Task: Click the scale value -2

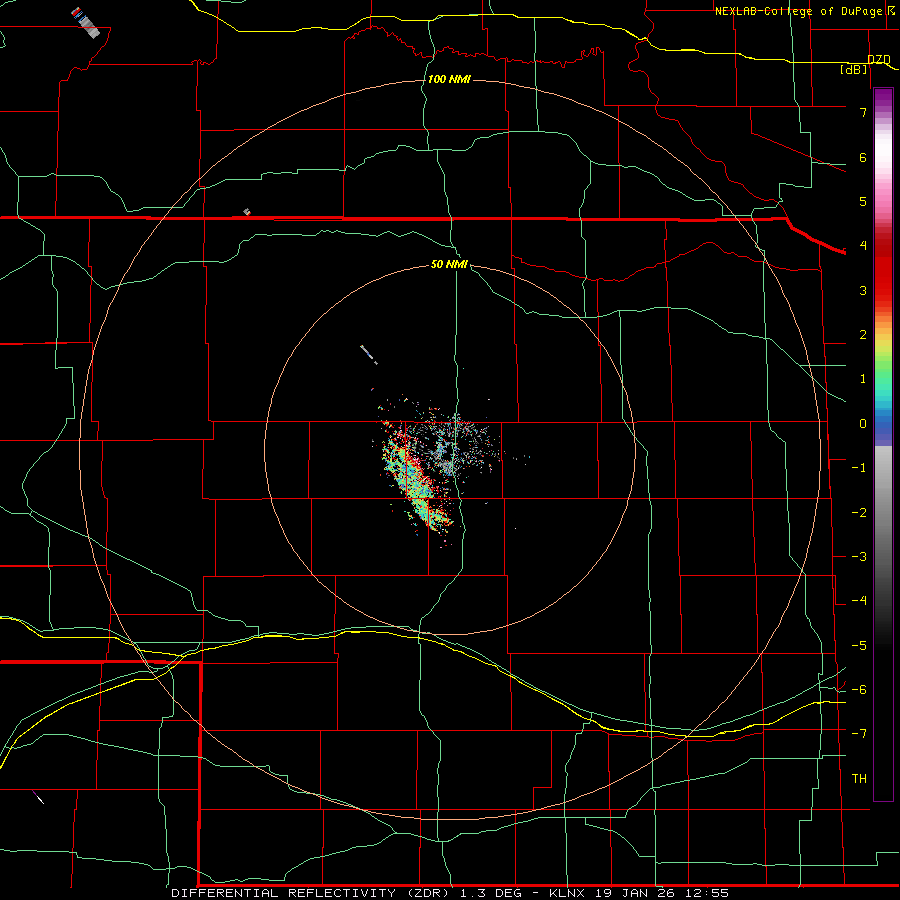Action: click(x=859, y=513)
